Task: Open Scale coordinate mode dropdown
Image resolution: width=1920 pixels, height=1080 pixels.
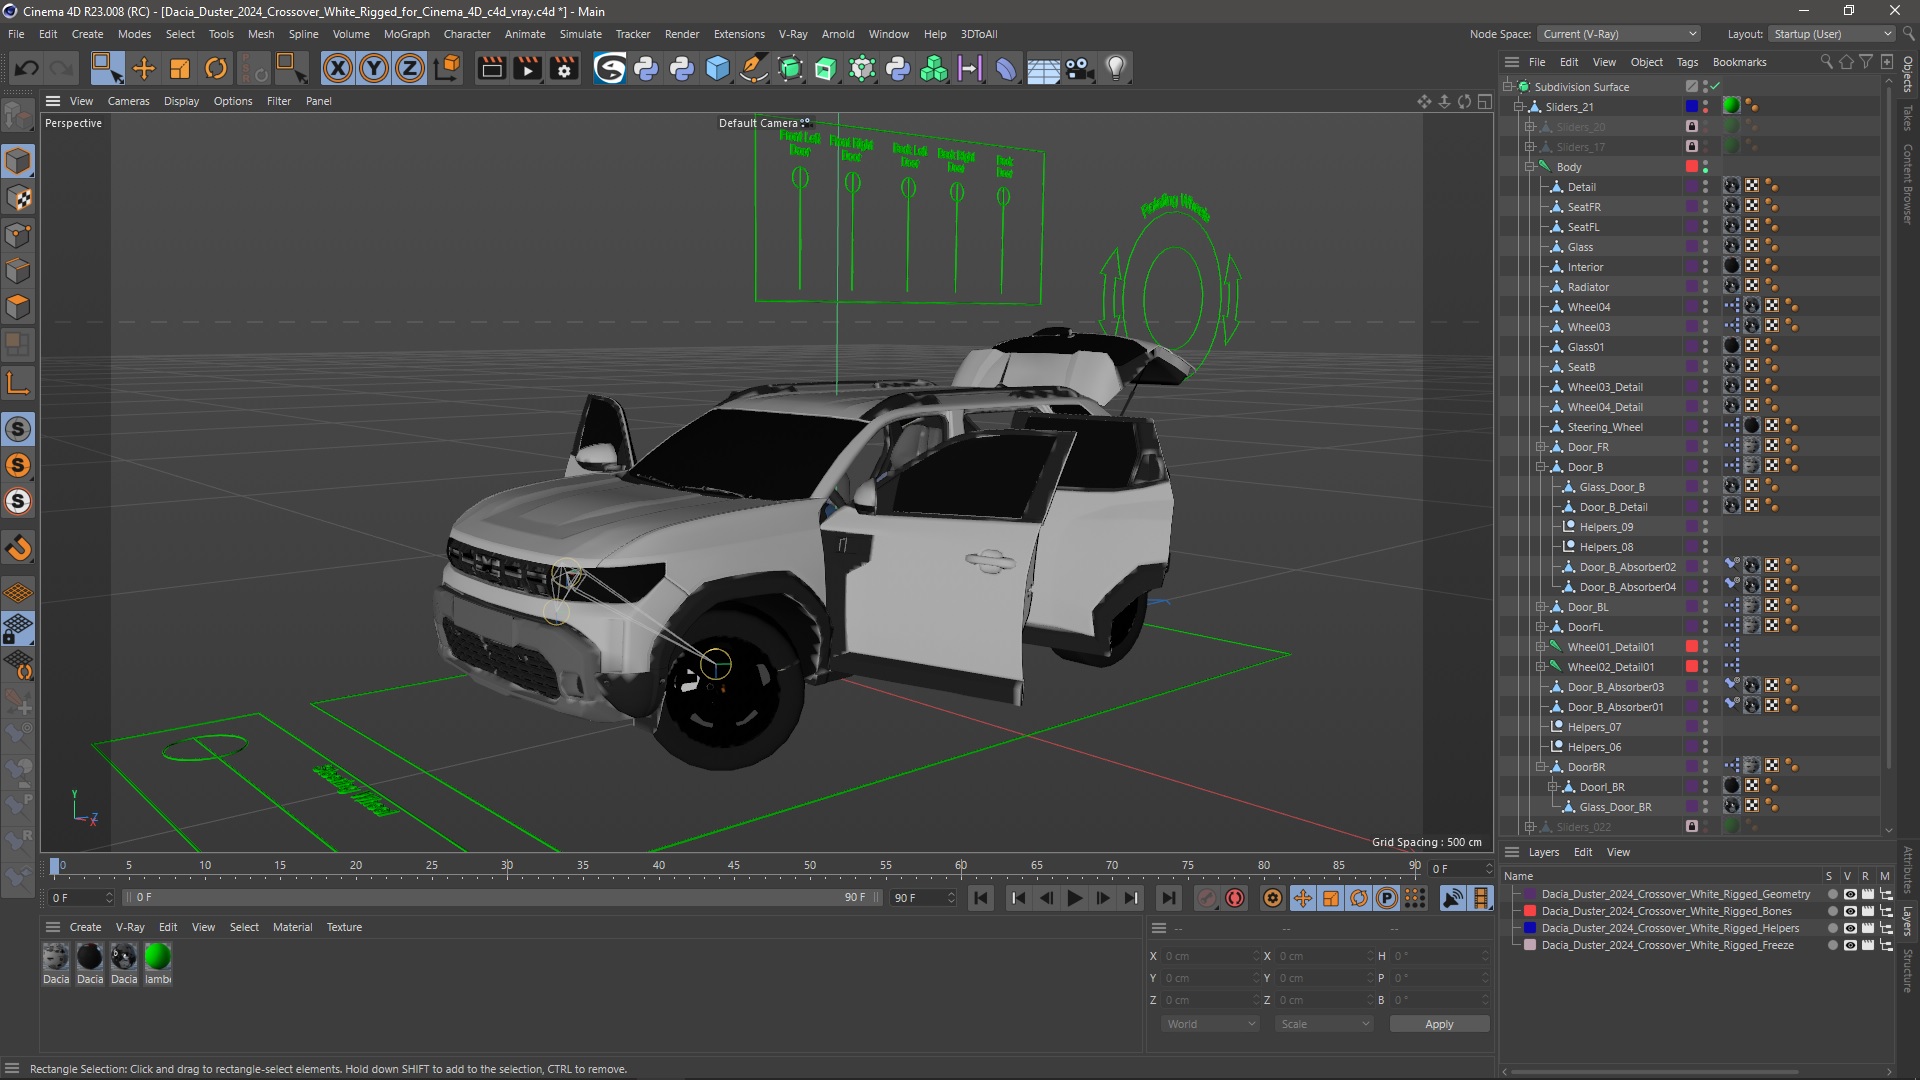Action: 1324,1024
